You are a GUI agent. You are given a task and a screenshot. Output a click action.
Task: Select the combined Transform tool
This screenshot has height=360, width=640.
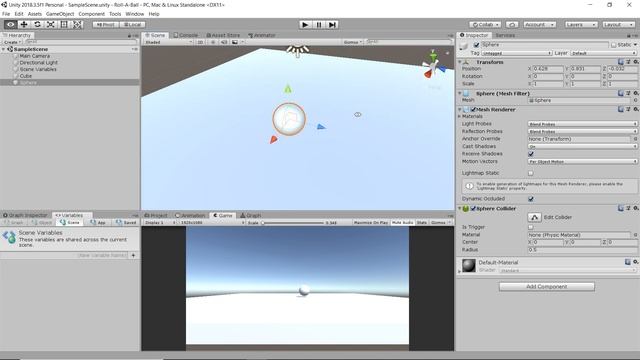click(x=78, y=24)
